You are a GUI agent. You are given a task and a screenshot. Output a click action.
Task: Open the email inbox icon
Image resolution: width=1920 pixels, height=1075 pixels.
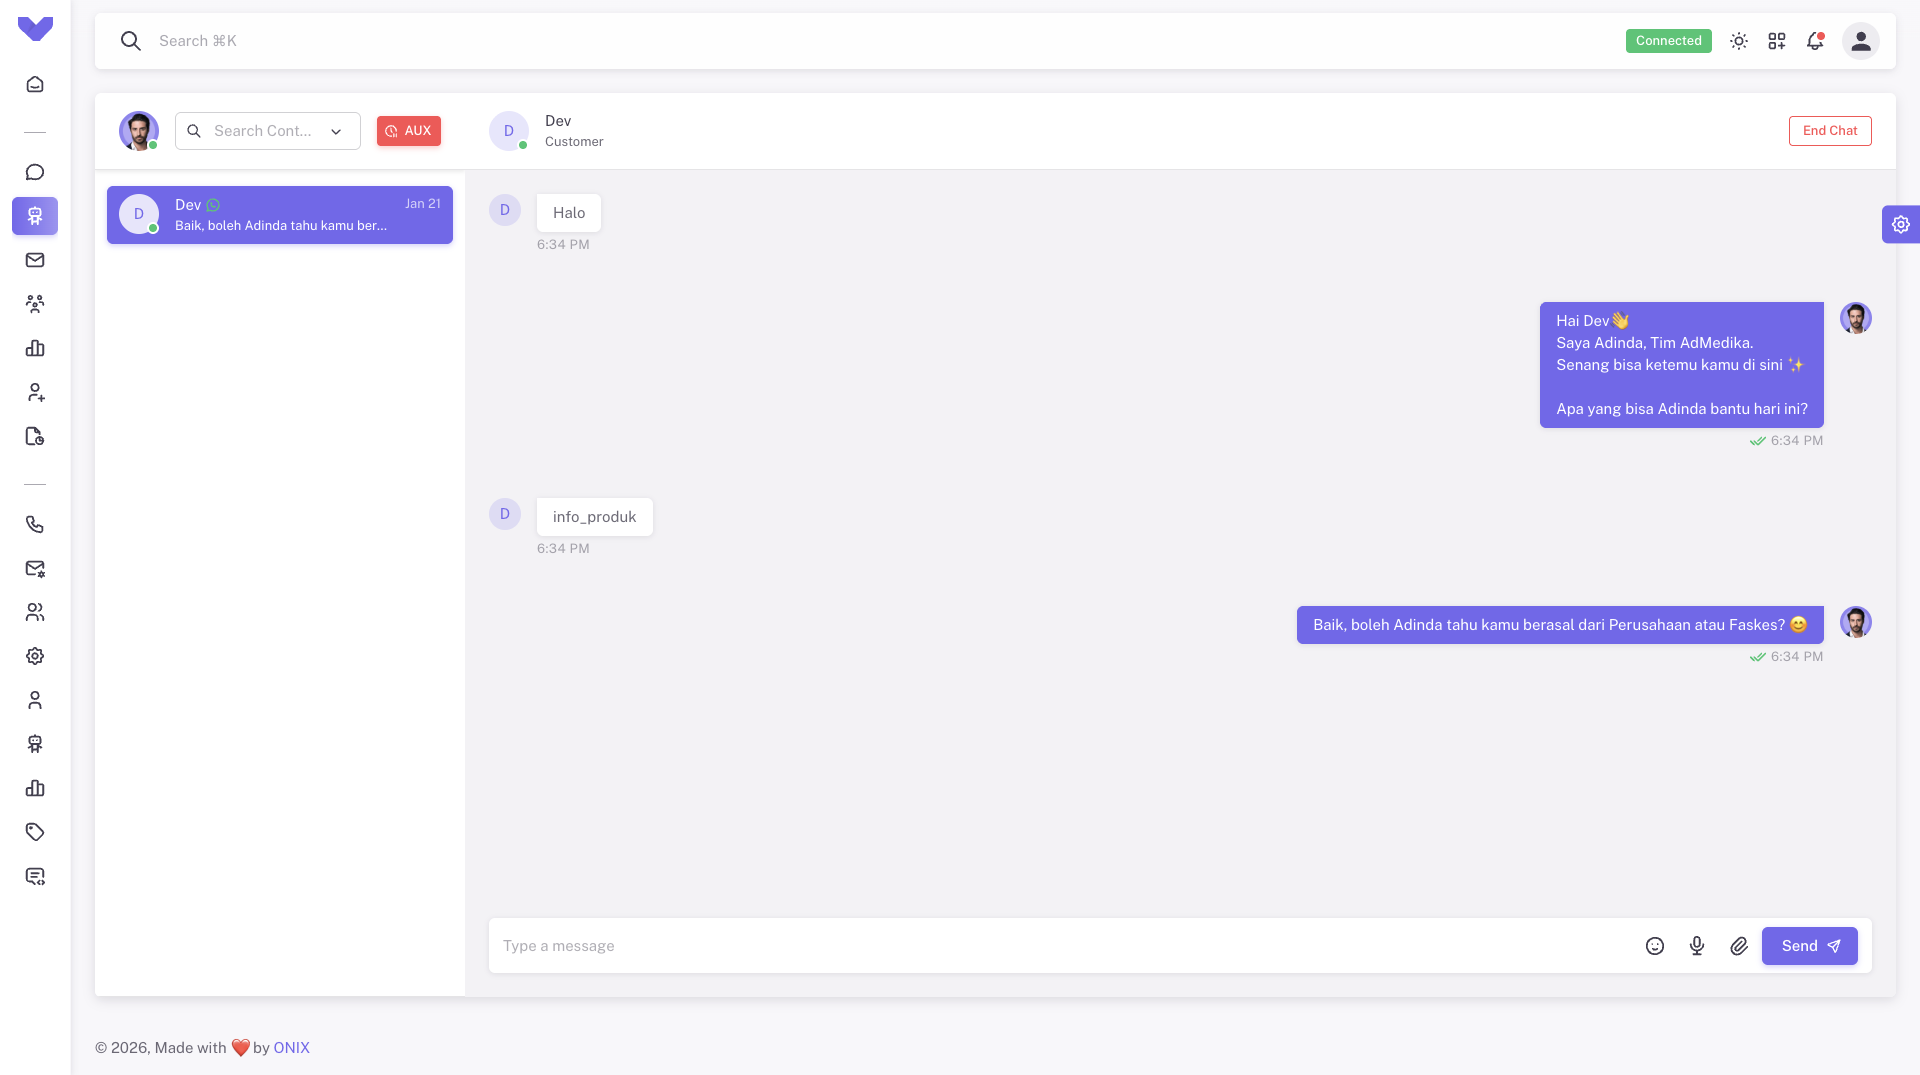point(35,260)
